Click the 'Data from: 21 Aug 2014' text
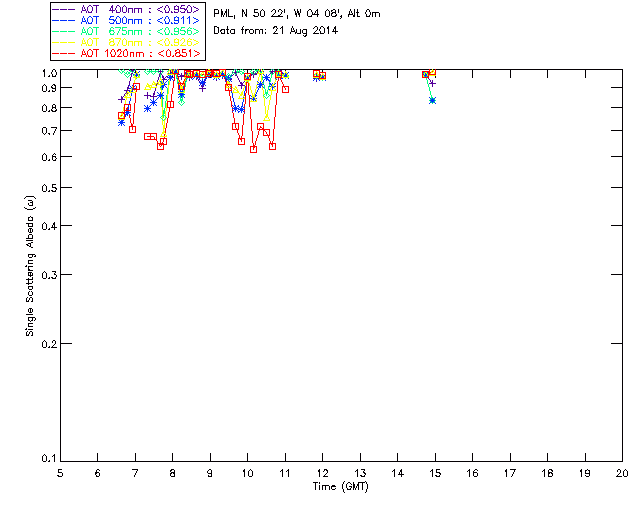The width and height of the screenshot is (640, 512). pyautogui.click(x=276, y=31)
